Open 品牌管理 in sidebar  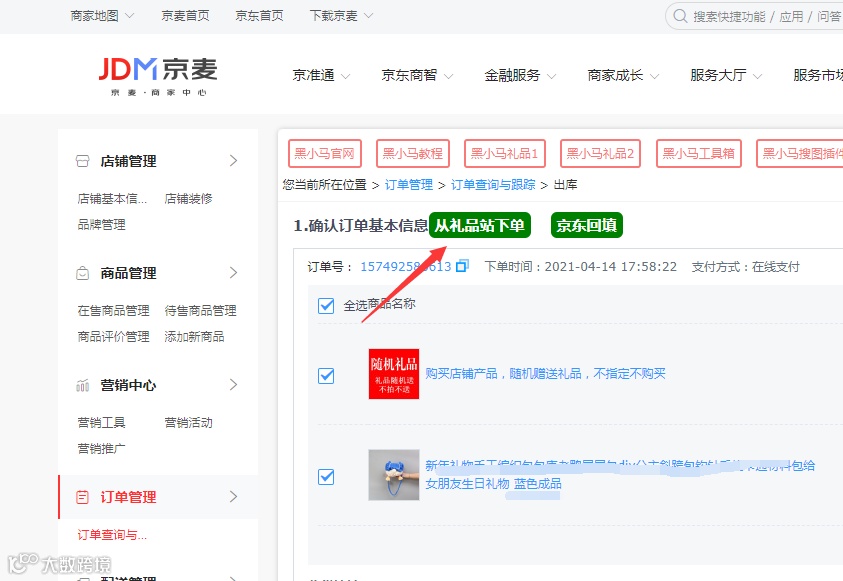click(x=102, y=225)
